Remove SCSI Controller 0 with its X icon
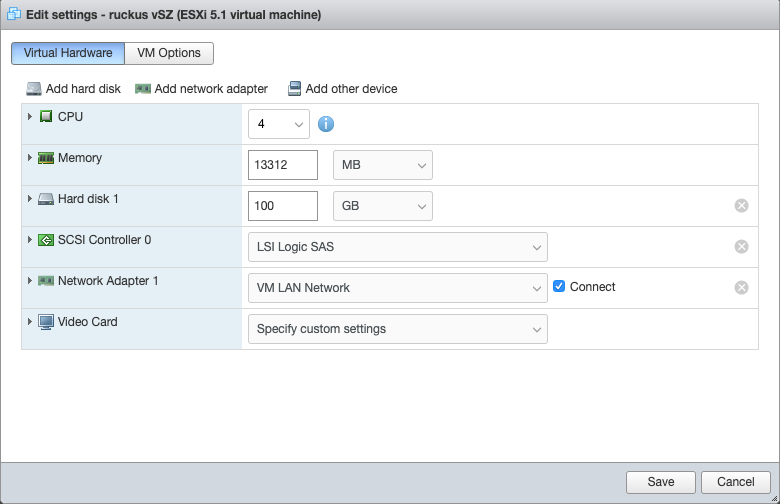This screenshot has height=504, width=780. pyautogui.click(x=741, y=247)
